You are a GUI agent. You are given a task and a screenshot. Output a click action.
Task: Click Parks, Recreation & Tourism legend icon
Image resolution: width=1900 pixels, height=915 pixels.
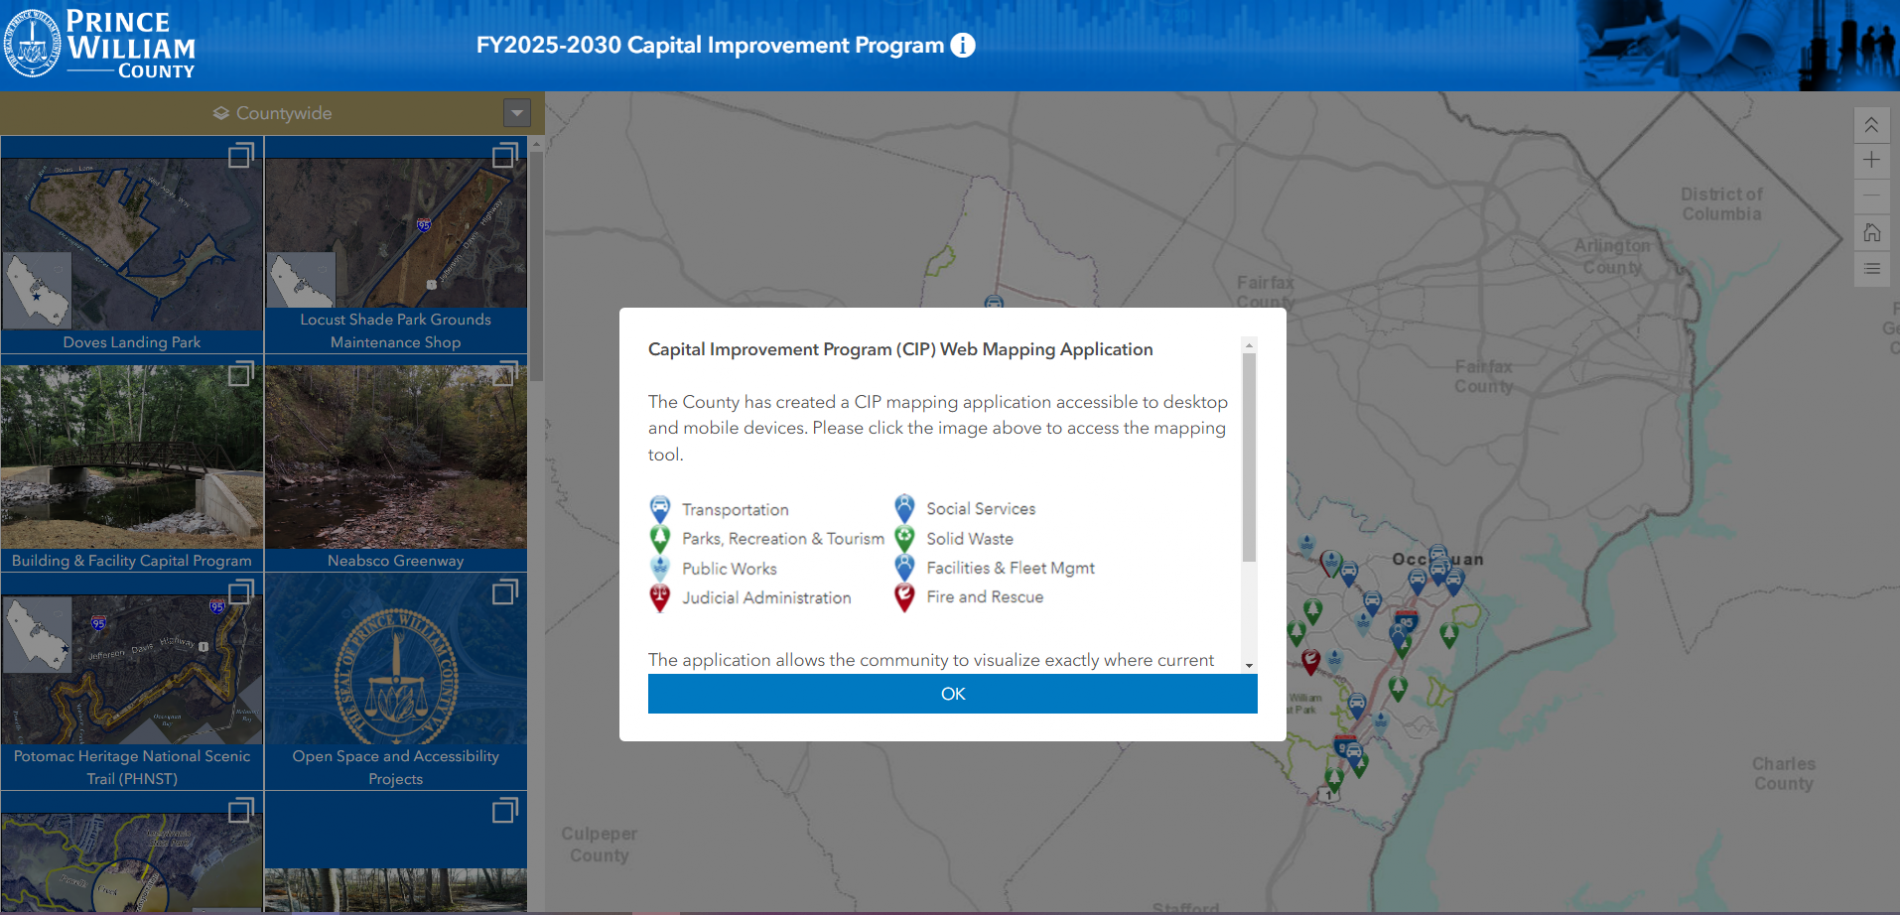660,539
